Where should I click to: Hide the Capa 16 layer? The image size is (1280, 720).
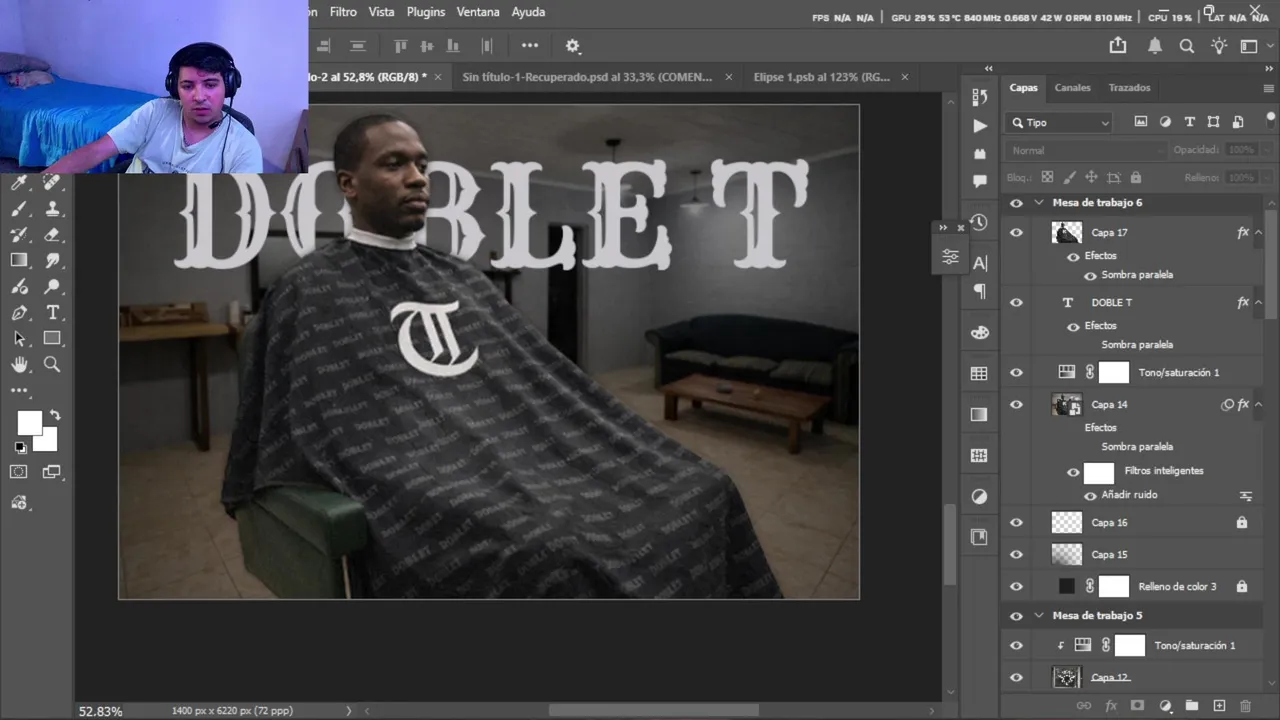[1017, 523]
